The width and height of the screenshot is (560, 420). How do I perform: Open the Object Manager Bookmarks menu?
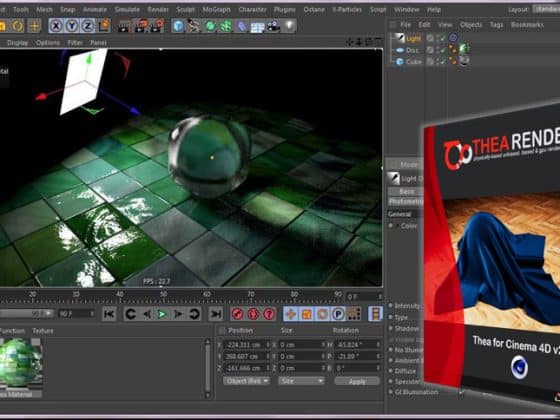coord(527,25)
